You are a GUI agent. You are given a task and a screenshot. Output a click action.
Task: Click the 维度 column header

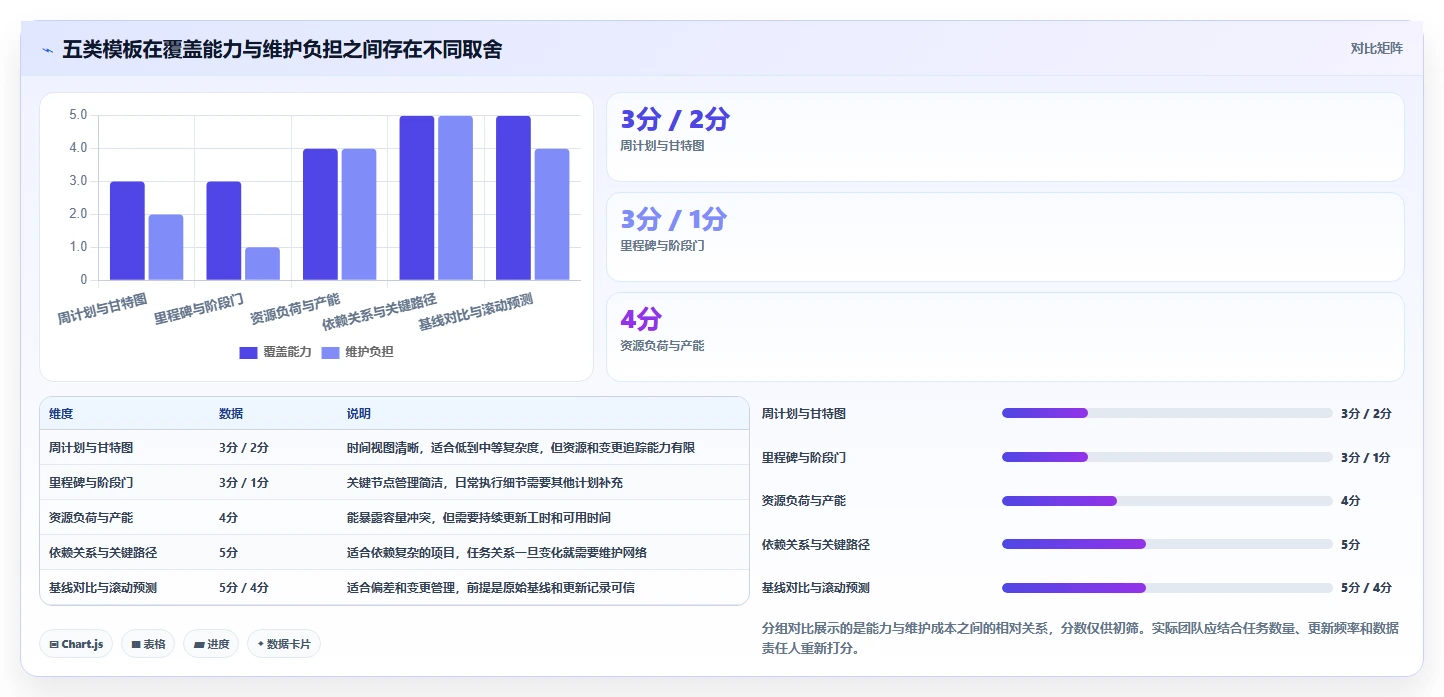pos(61,414)
